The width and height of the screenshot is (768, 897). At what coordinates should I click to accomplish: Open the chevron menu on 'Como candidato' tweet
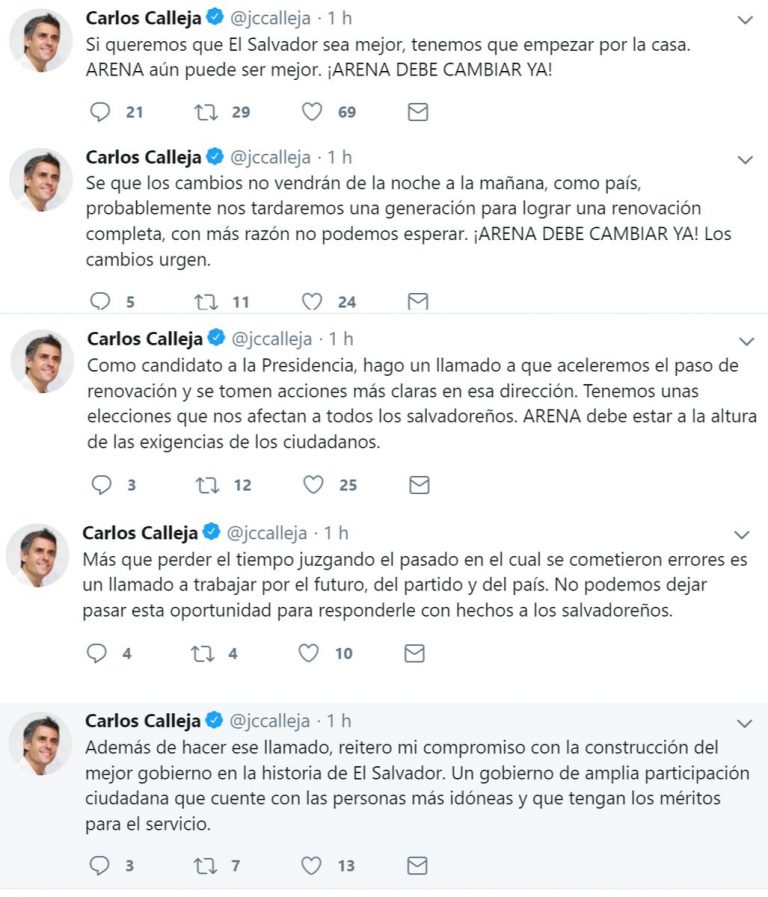point(747,342)
